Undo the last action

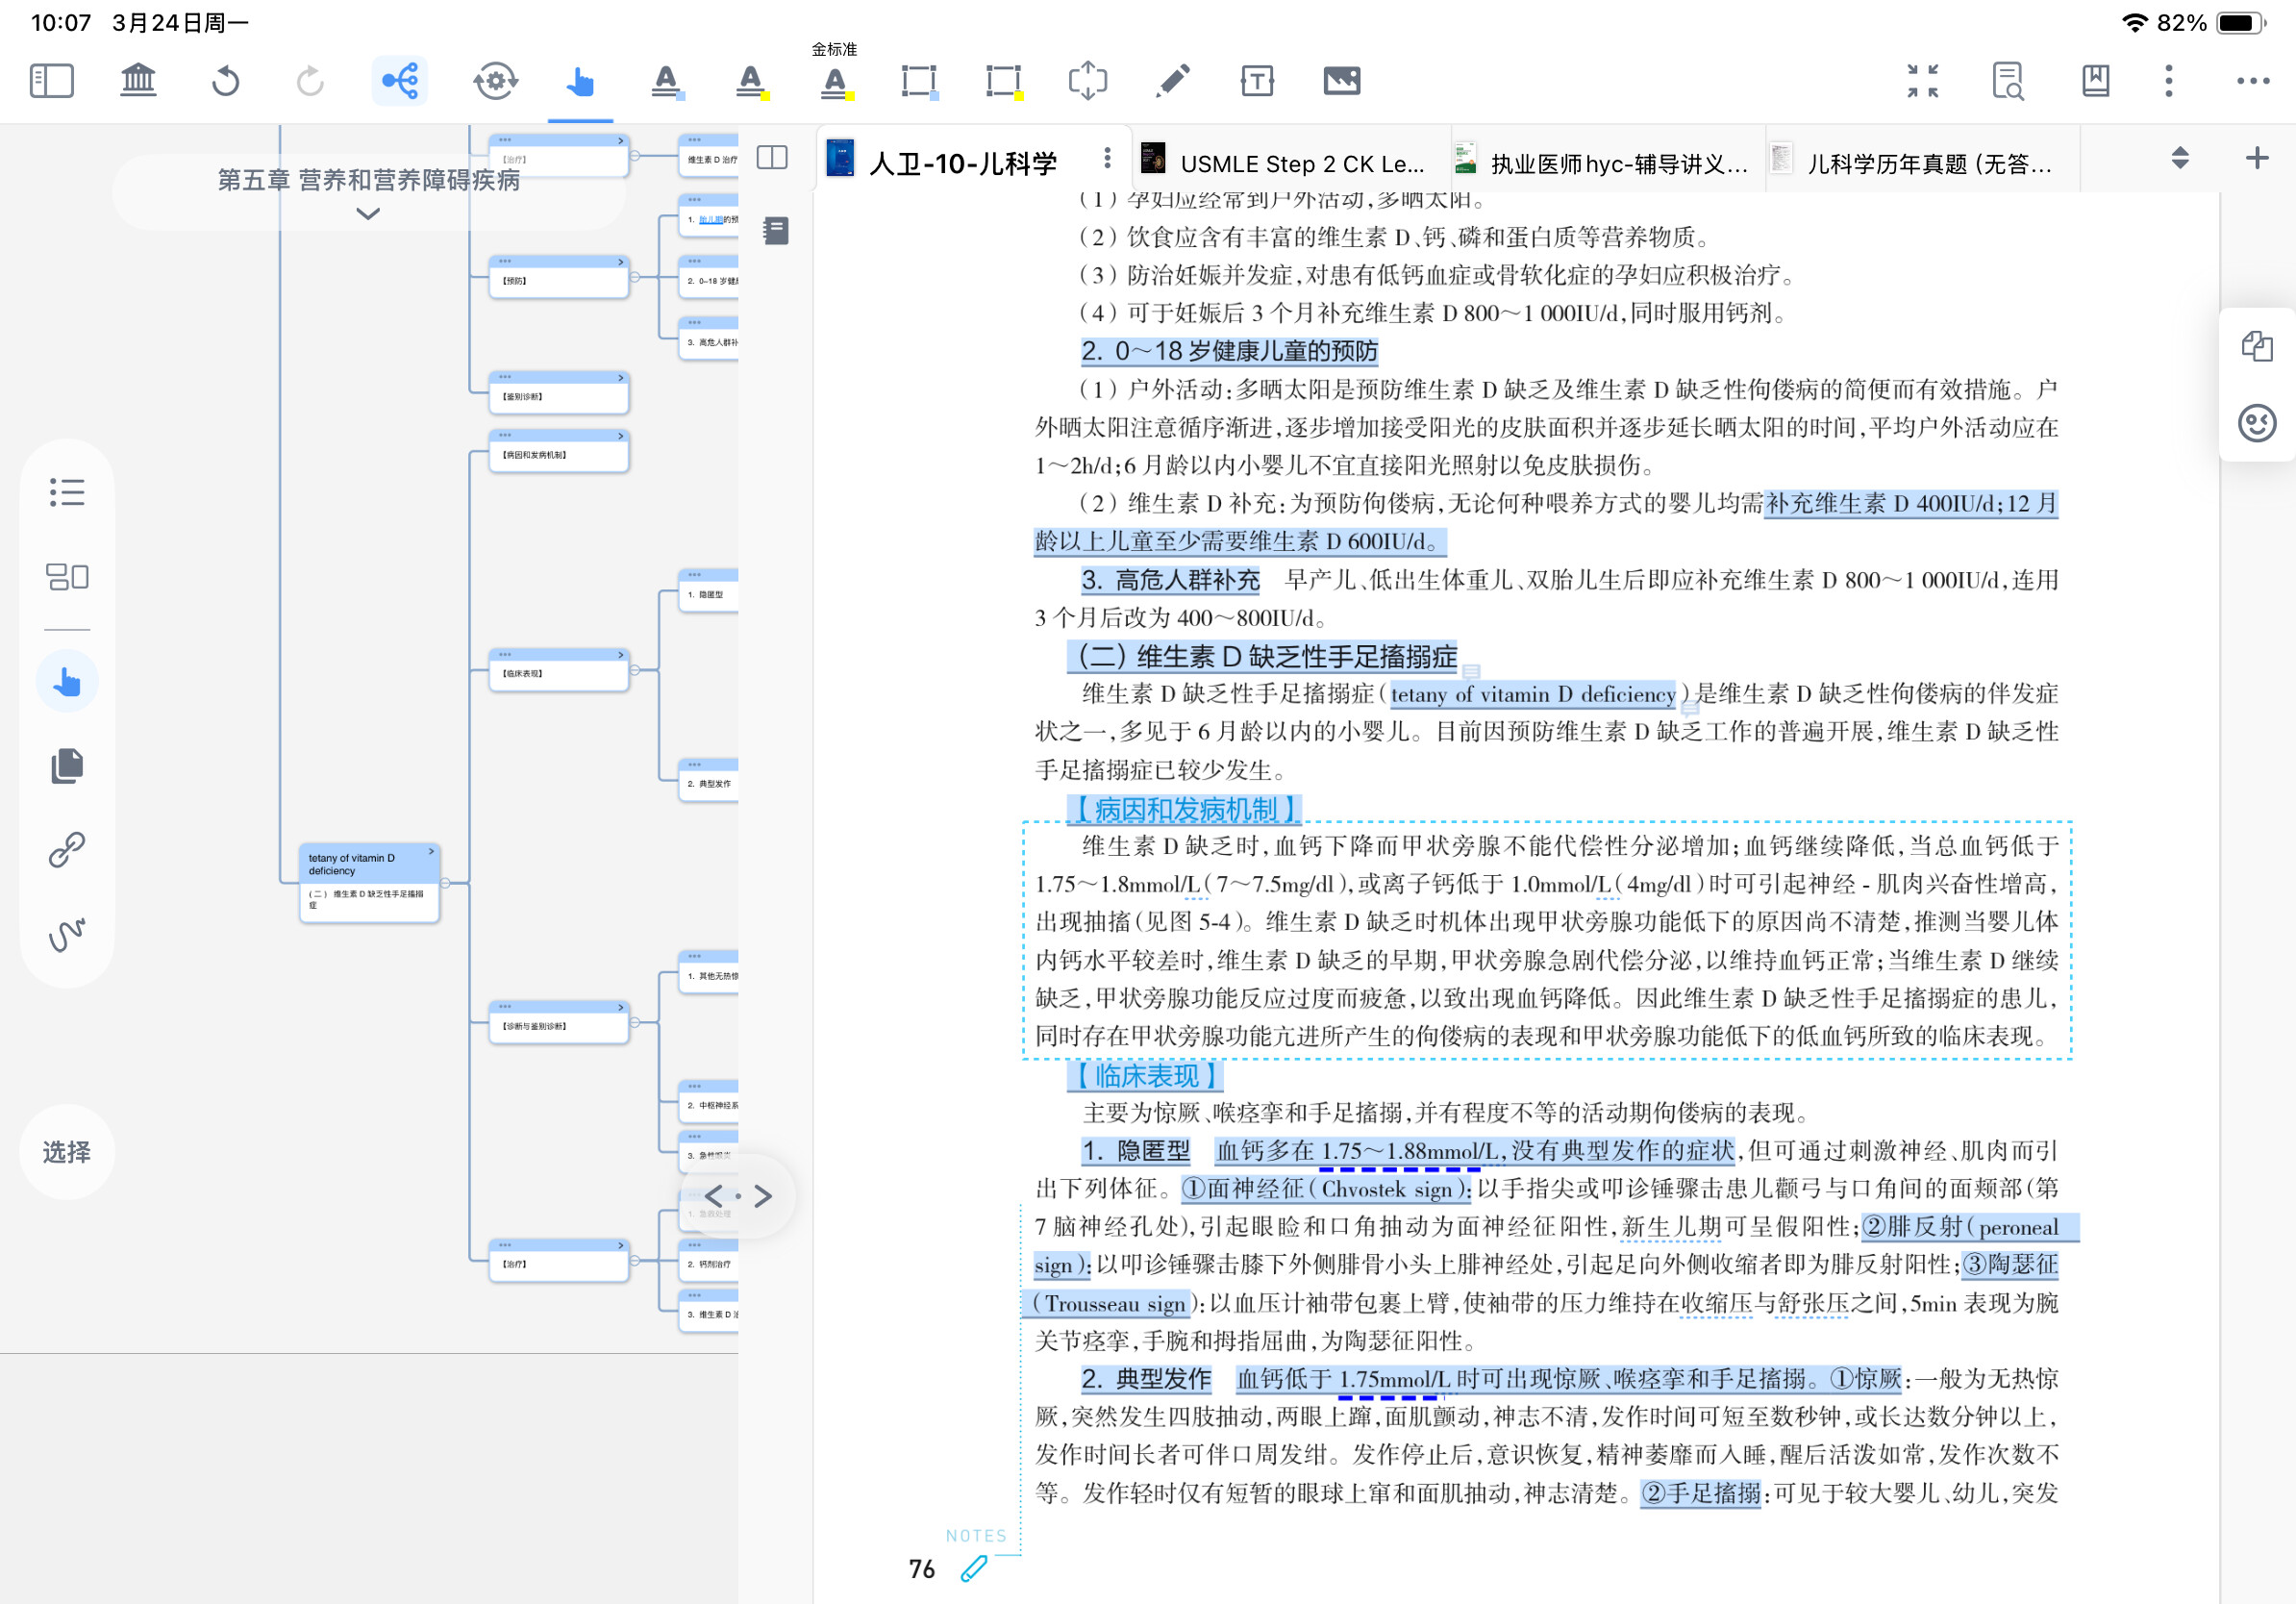pyautogui.click(x=225, y=81)
